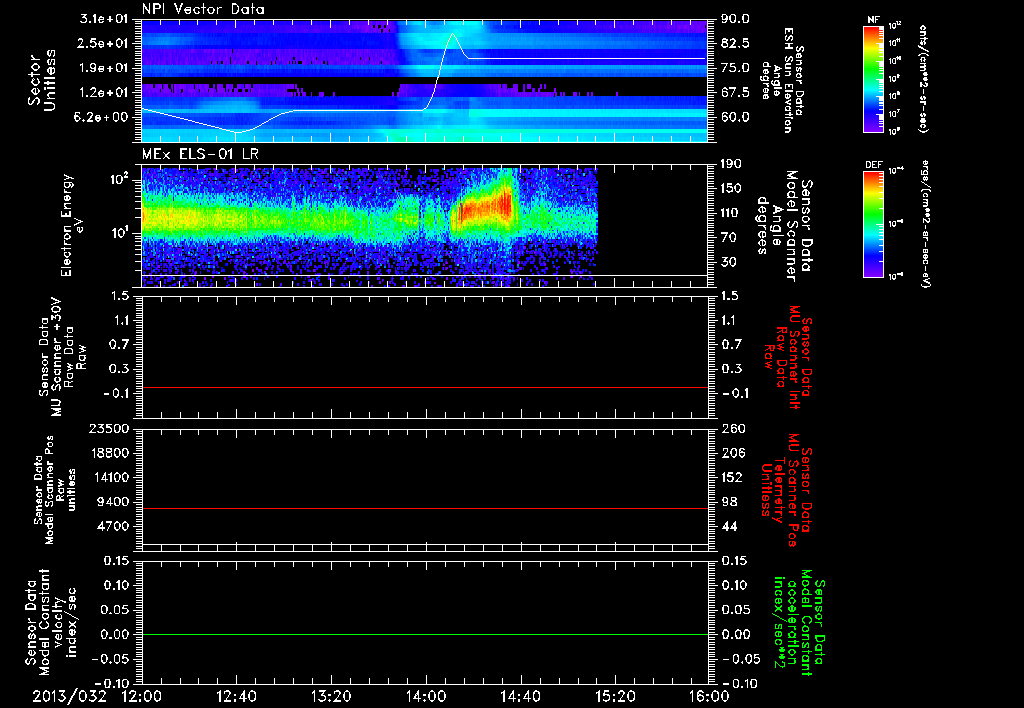
Task: Click the 4700 scanner position tick label
Action: [x=112, y=526]
